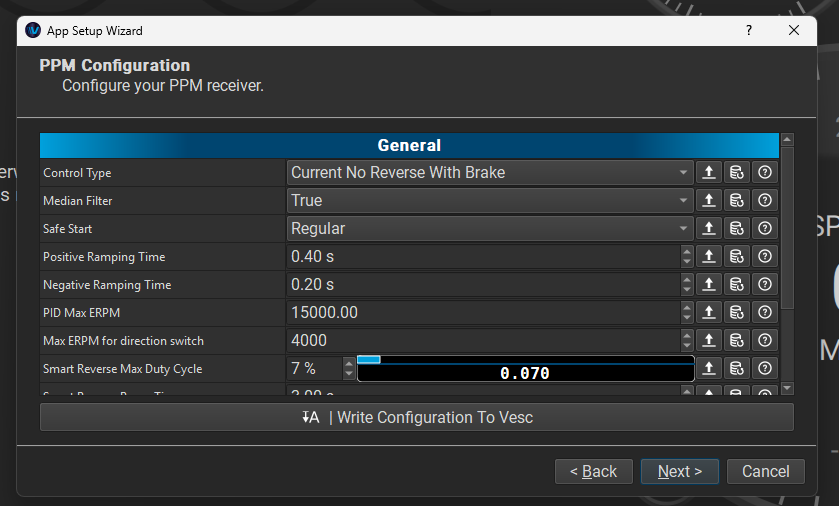Go back with the Back button

593,471
